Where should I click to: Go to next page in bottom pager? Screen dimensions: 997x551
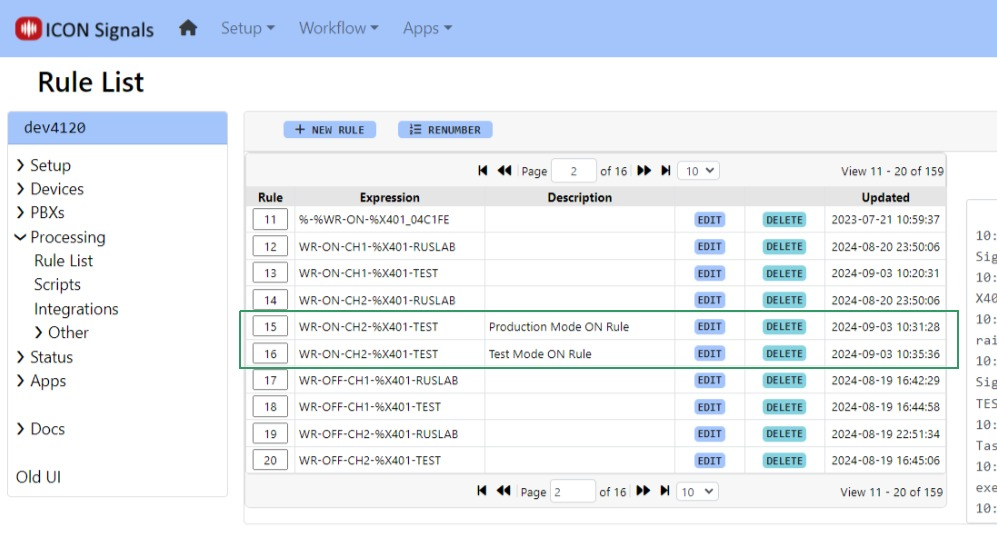[644, 491]
